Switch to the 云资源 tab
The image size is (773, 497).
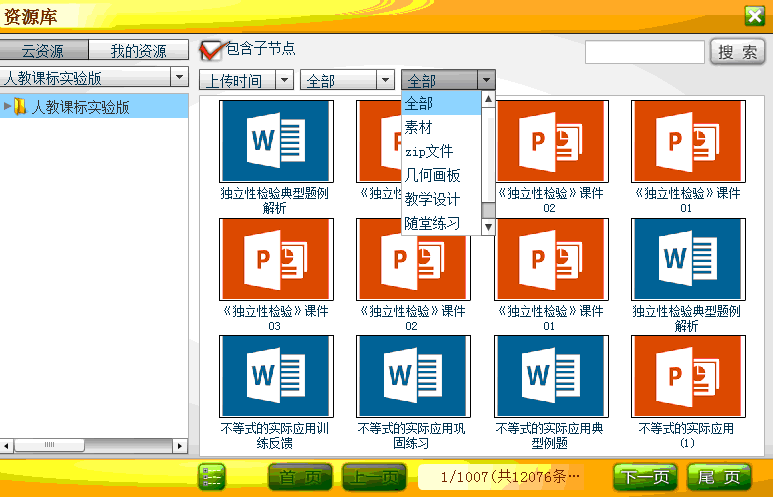point(43,51)
